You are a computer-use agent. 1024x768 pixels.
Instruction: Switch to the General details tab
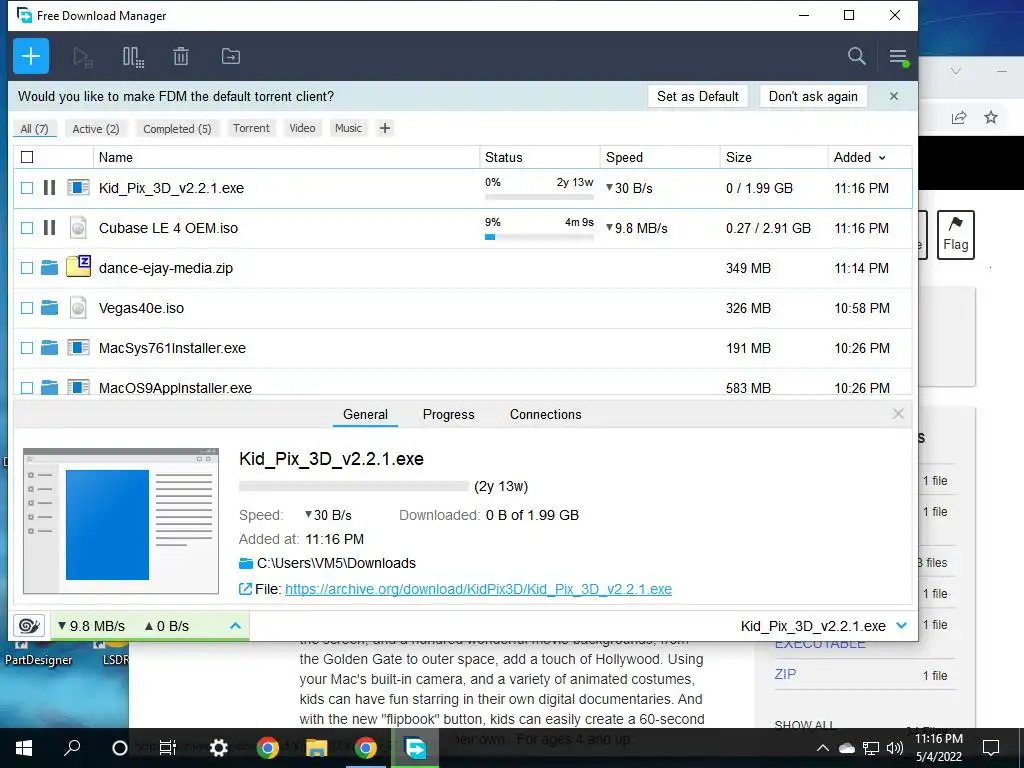pos(365,414)
